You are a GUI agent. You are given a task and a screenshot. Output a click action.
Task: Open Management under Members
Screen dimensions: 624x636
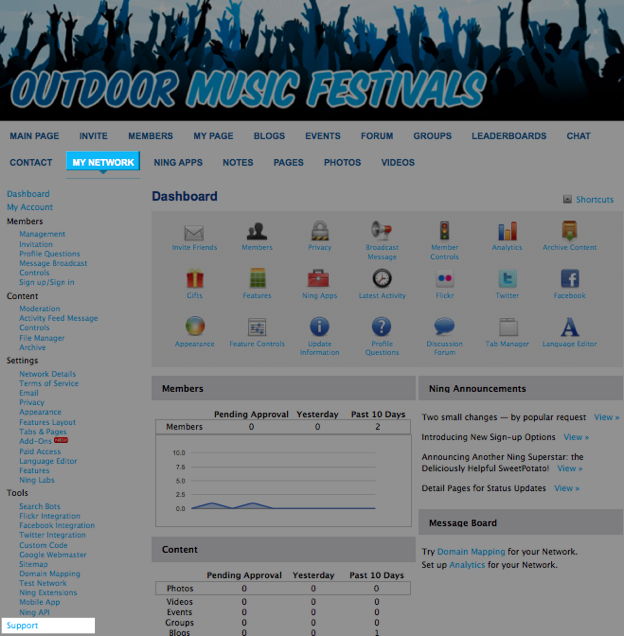[42, 234]
